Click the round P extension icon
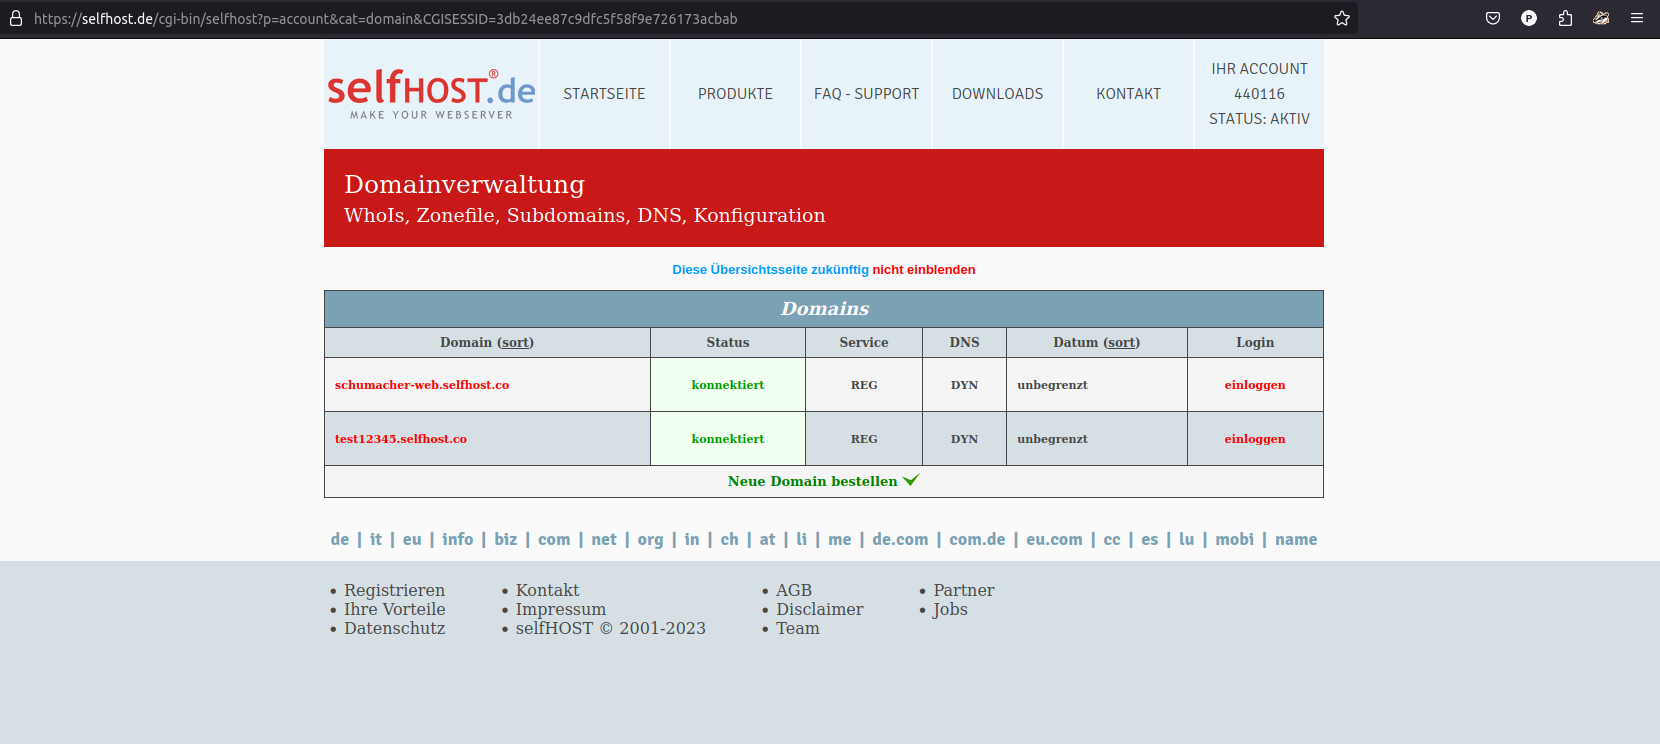Screen dimensions: 1660x744 tap(1529, 18)
